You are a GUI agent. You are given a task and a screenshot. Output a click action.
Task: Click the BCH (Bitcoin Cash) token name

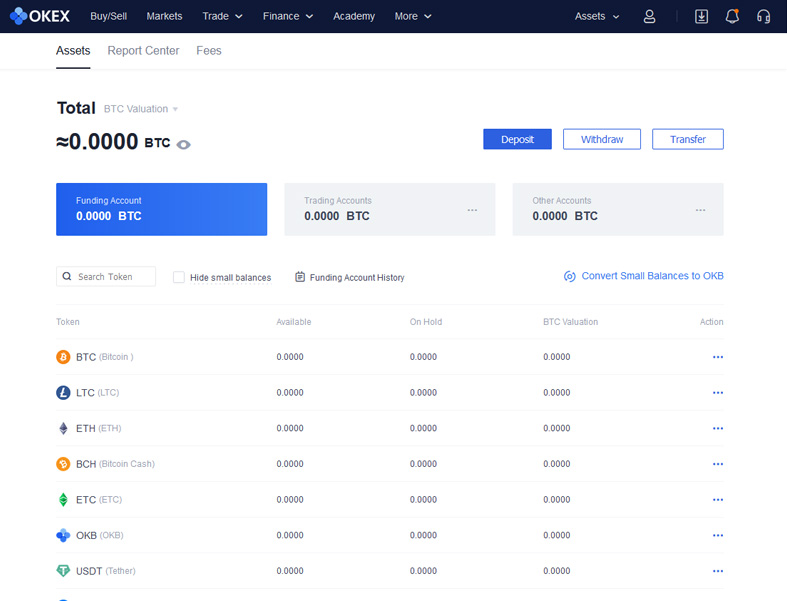point(115,464)
